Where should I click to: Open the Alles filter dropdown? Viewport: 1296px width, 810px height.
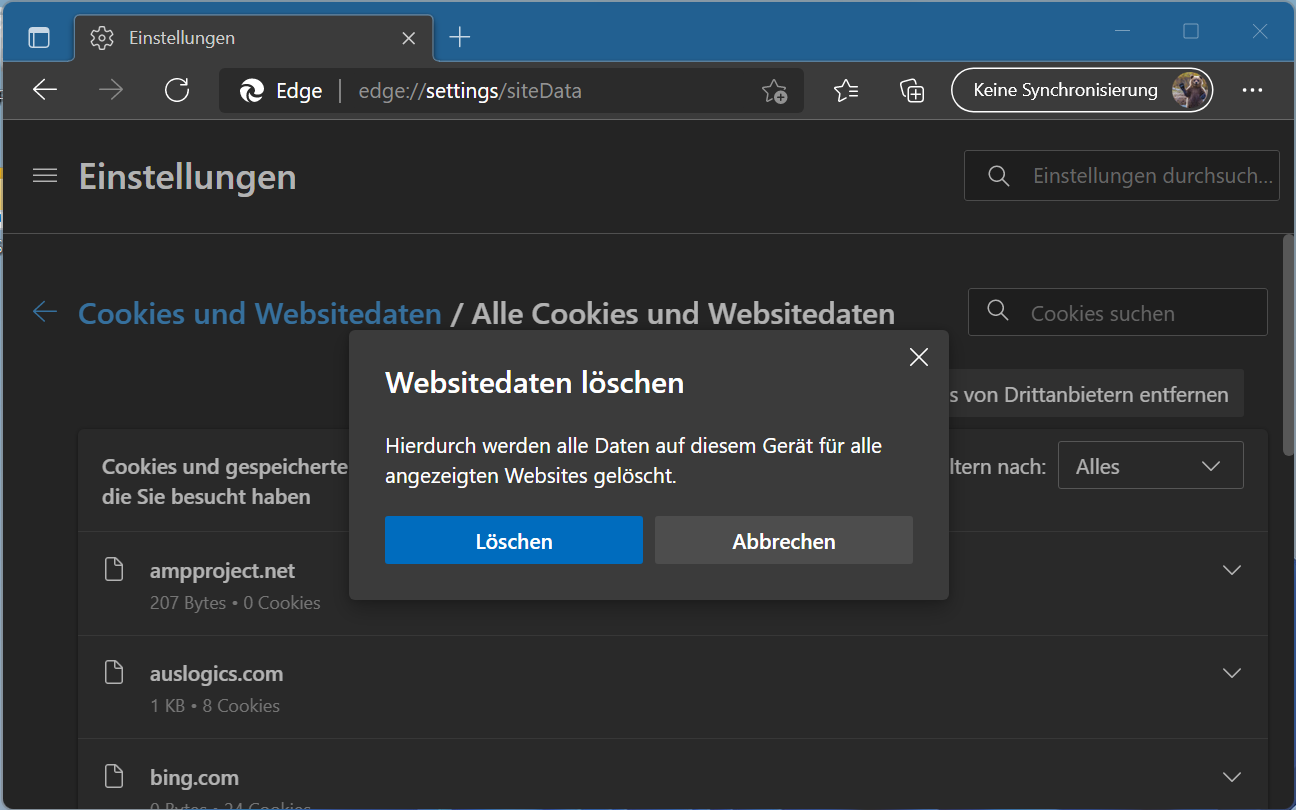pos(1150,466)
